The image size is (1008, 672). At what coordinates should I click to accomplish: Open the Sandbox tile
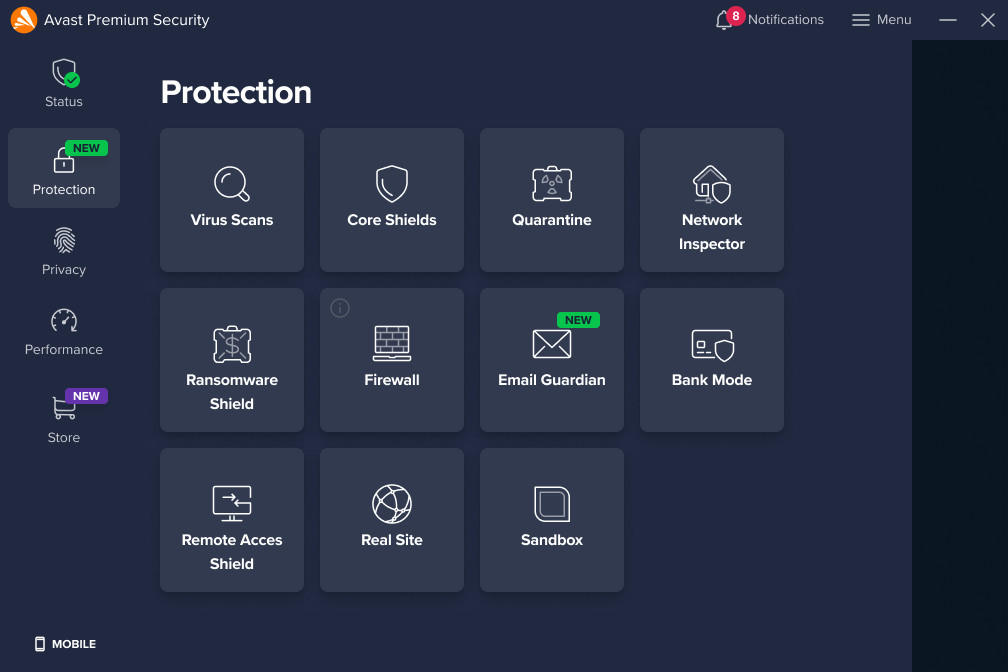click(552, 520)
